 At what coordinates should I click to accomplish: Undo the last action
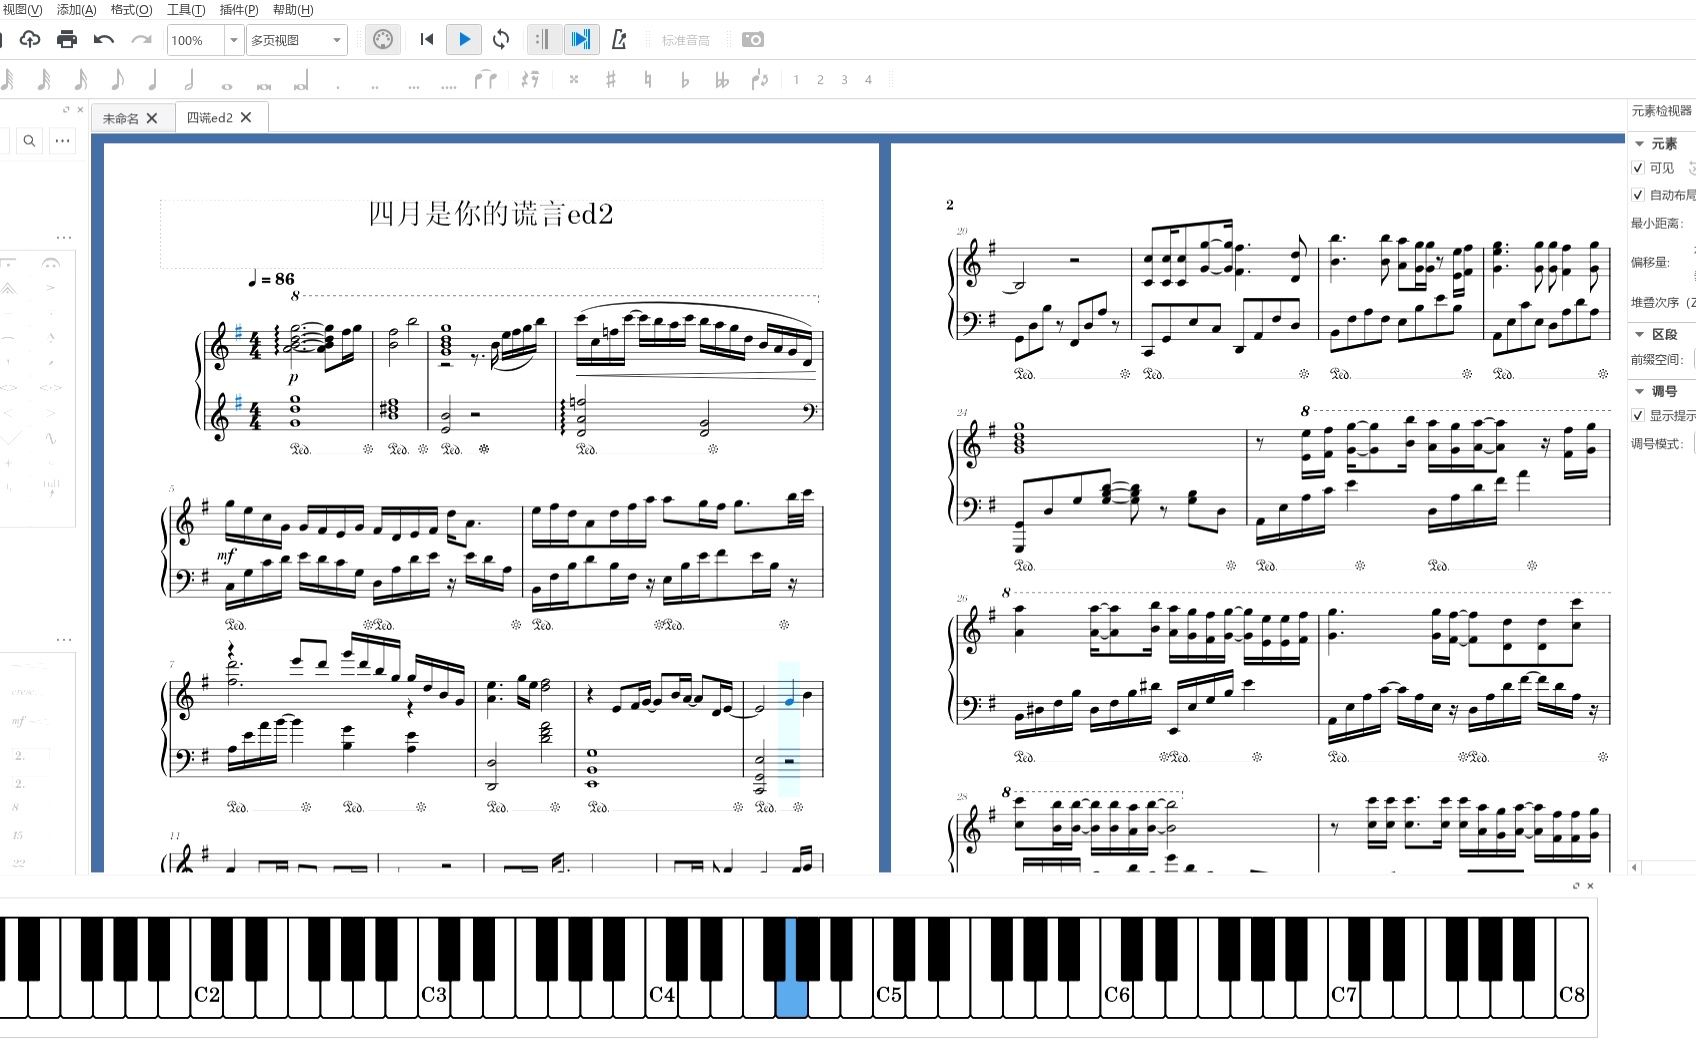pyautogui.click(x=104, y=39)
